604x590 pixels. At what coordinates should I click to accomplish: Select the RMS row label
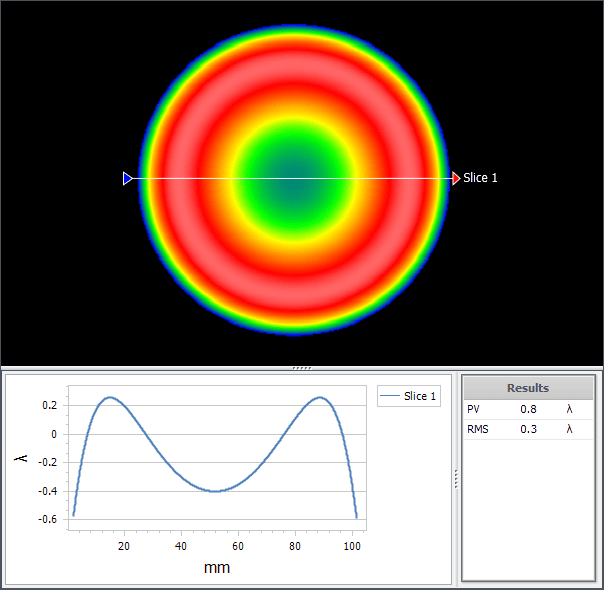(x=479, y=429)
